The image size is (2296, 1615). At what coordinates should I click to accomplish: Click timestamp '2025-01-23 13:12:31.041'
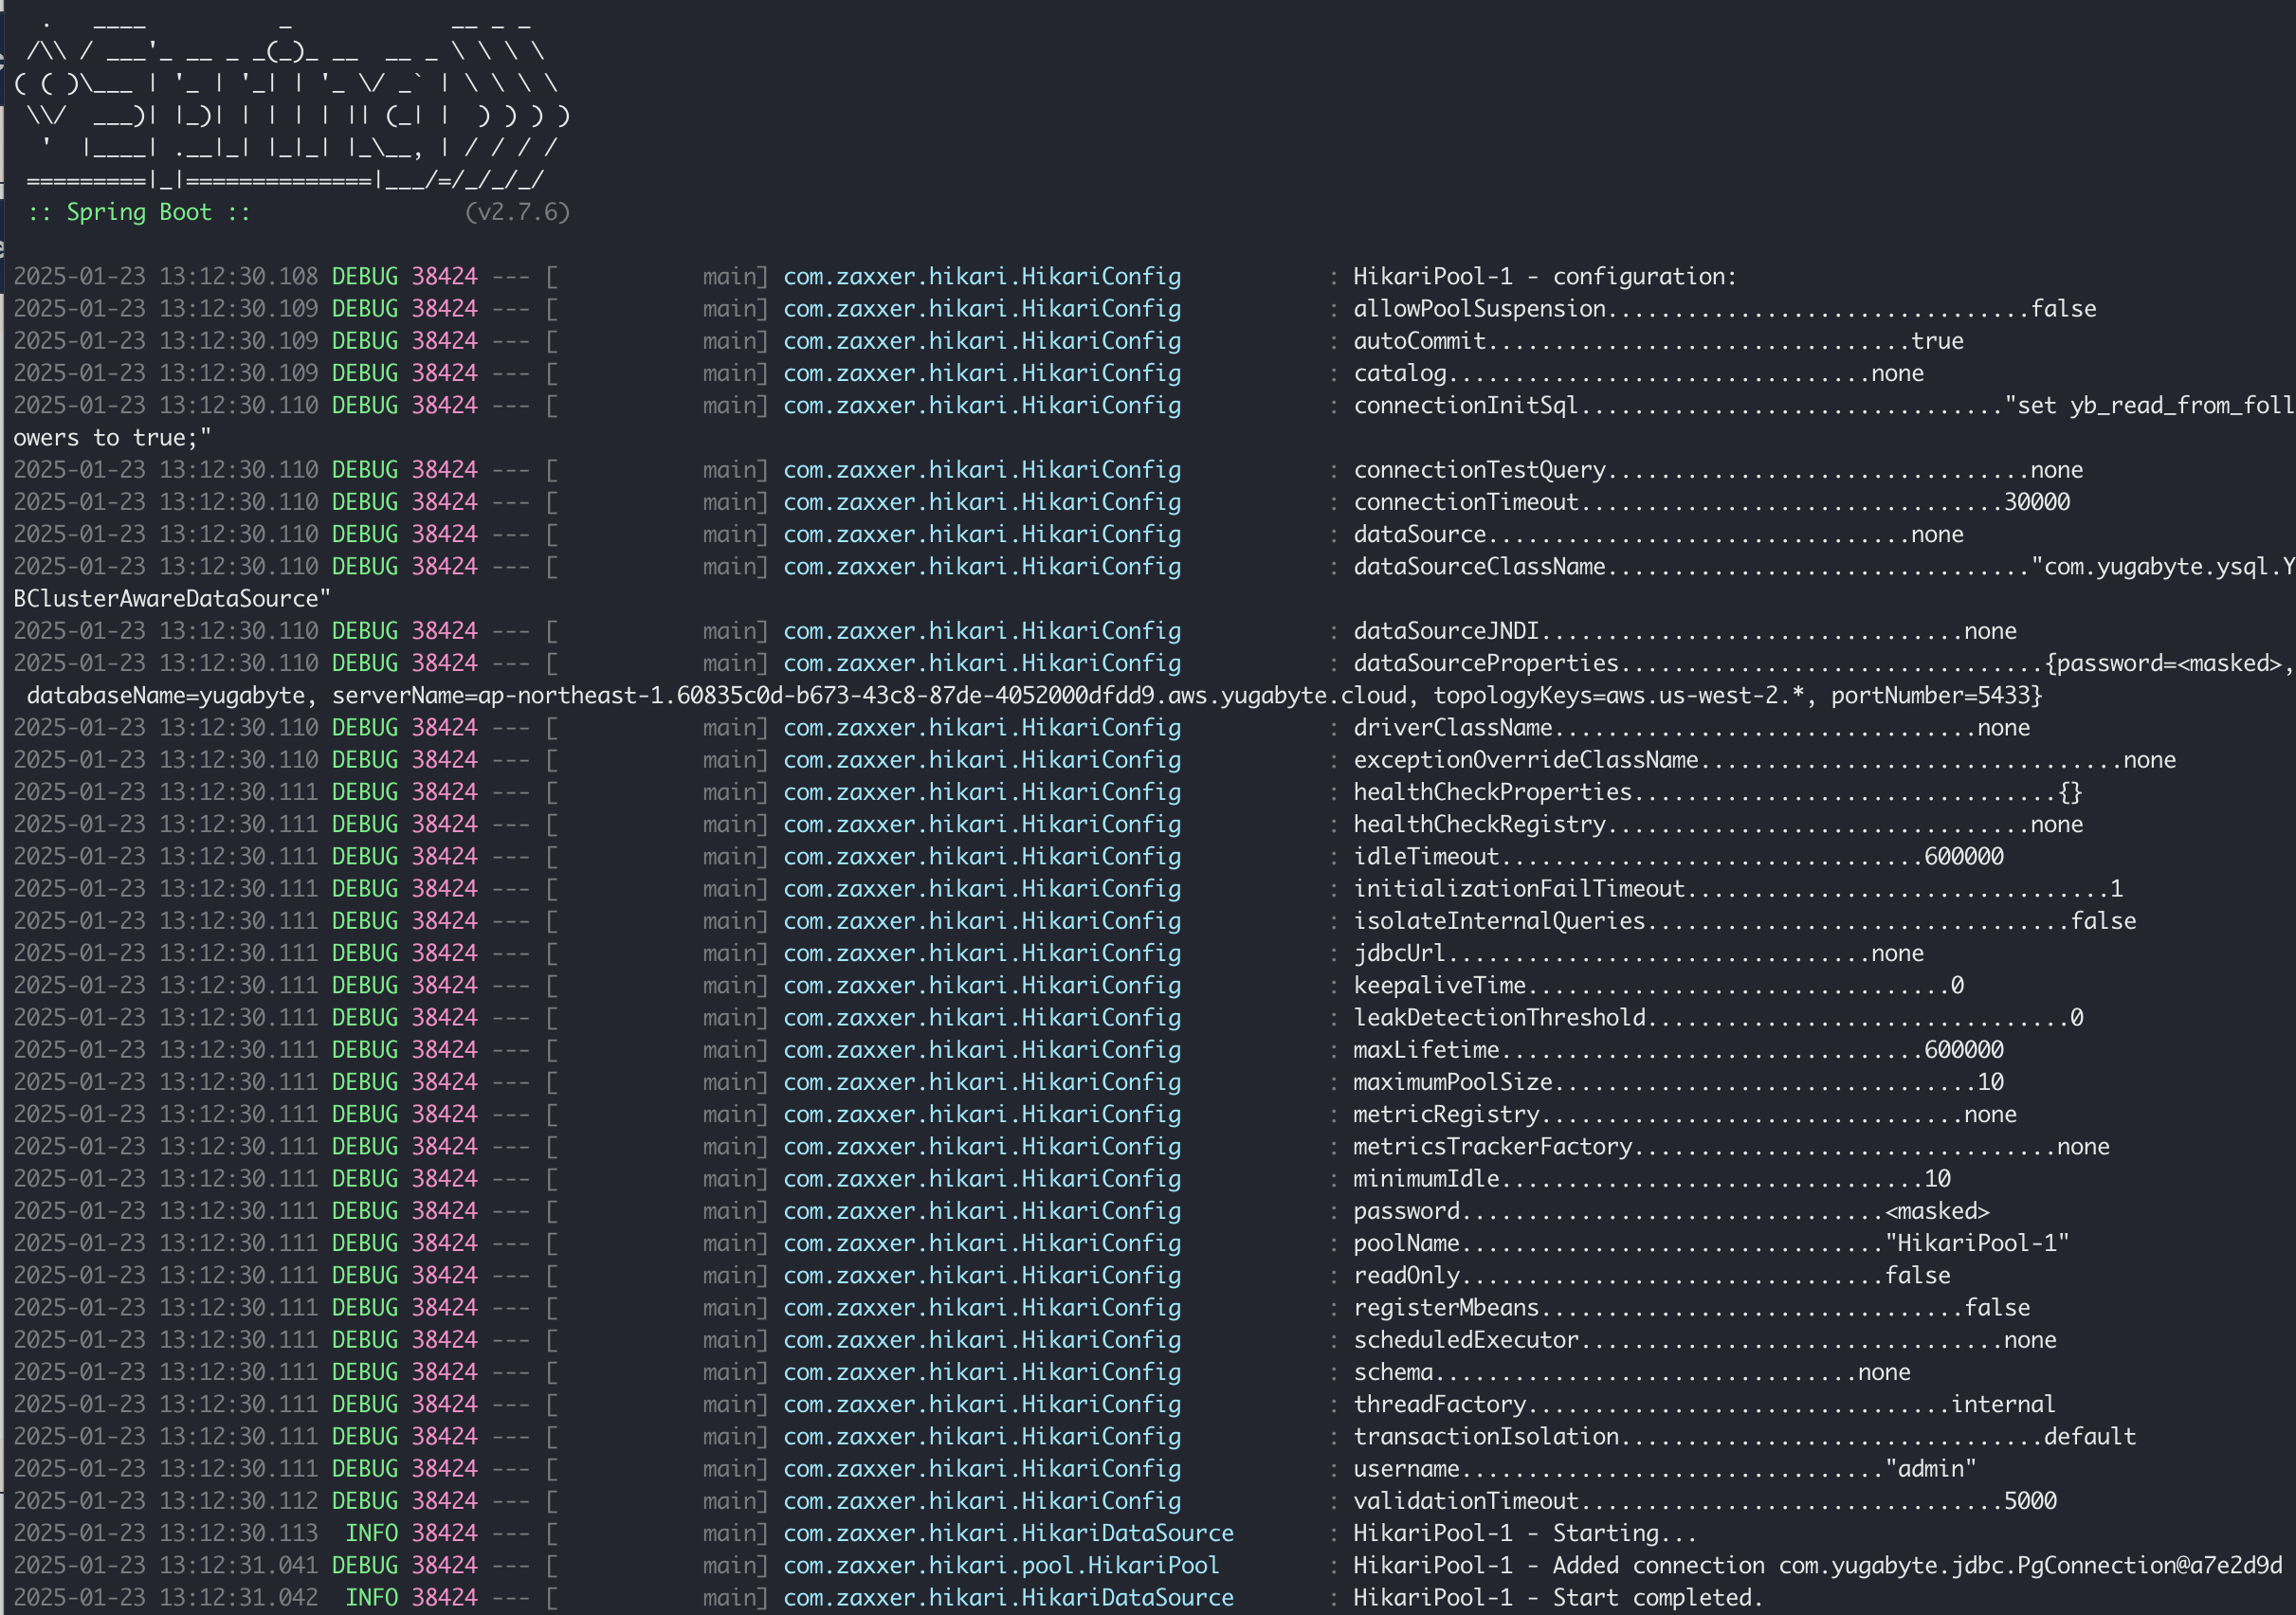click(x=165, y=1565)
